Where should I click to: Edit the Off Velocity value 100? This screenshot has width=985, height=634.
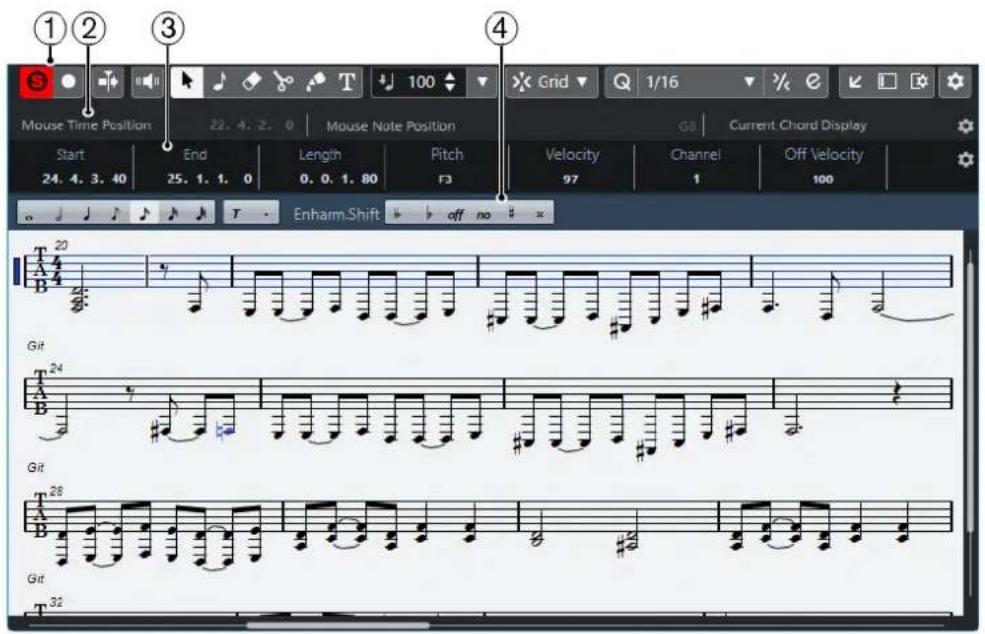click(822, 180)
